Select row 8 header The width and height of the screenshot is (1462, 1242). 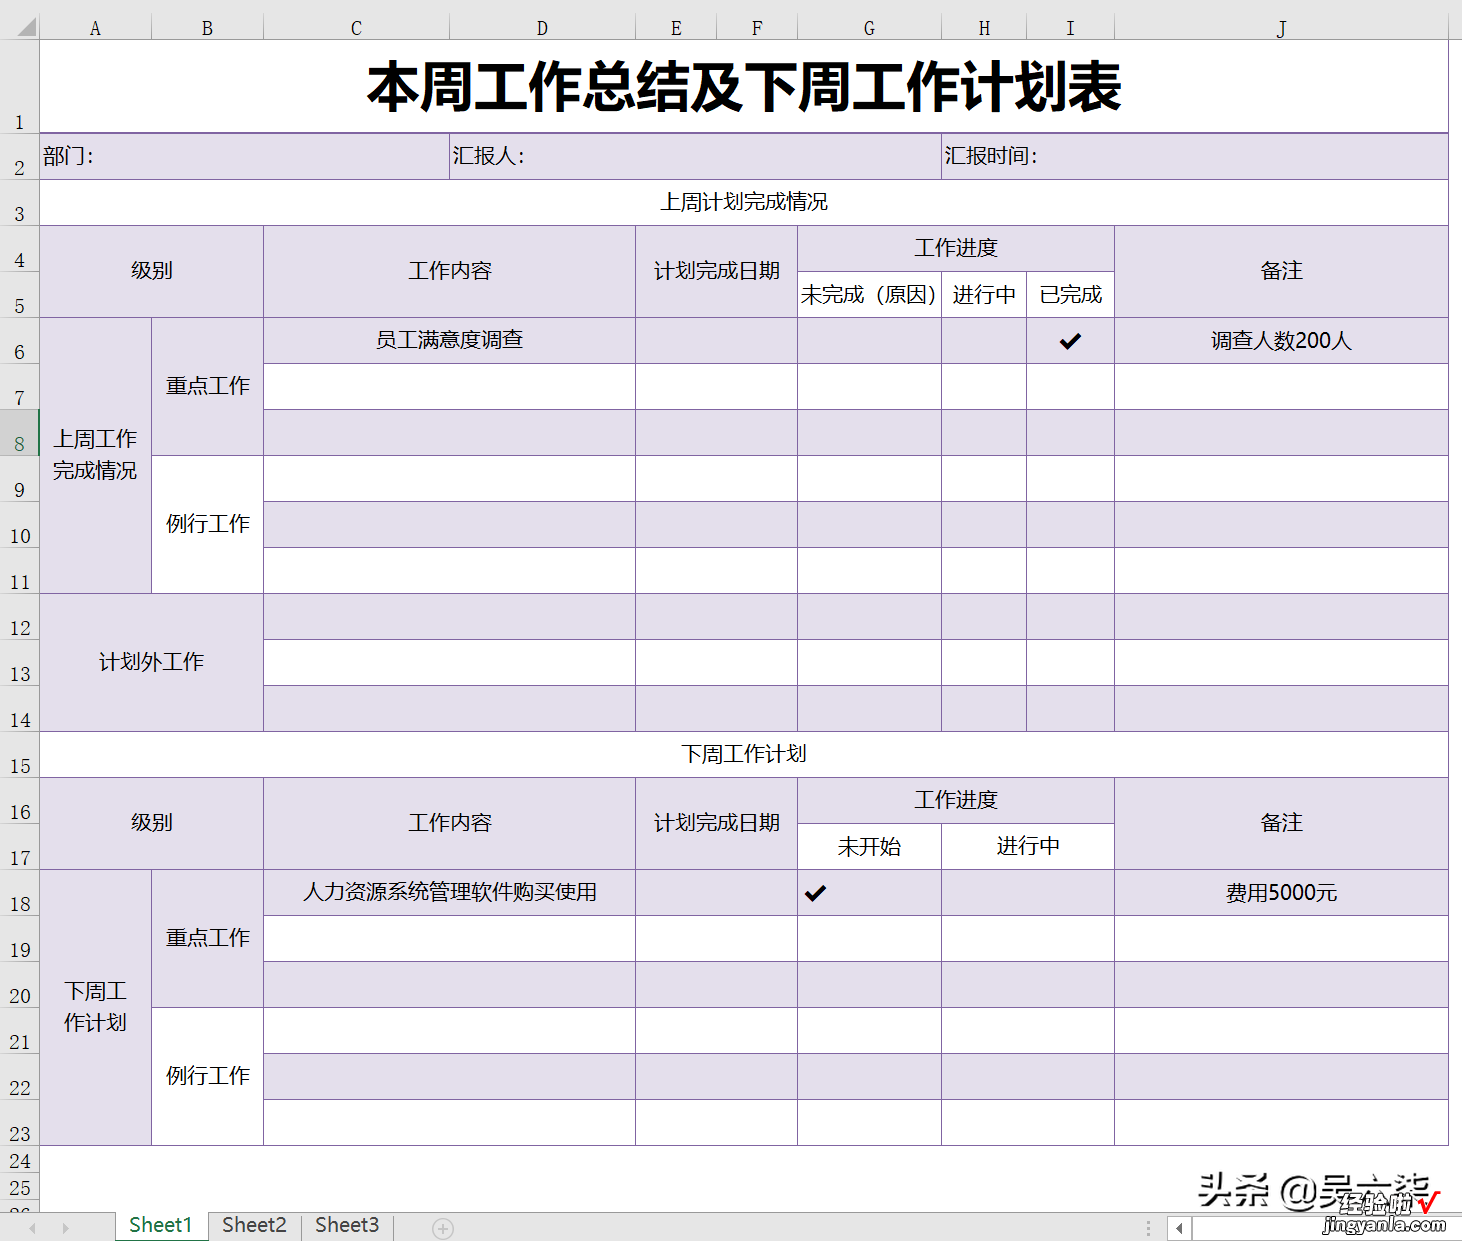[19, 433]
